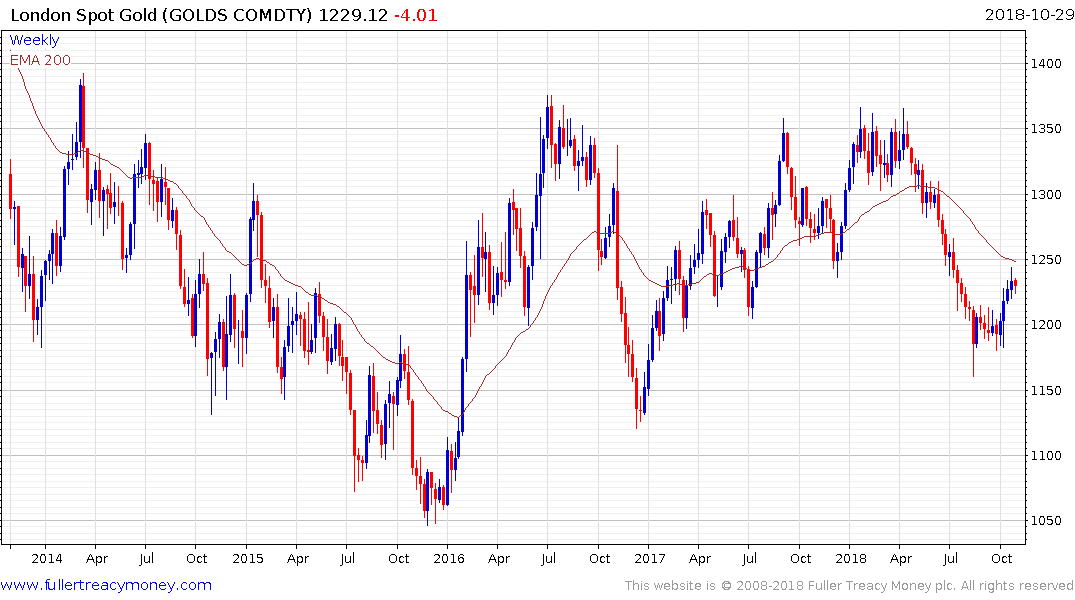1075x600 pixels.
Task: Click the 1200 price axis label
Action: pos(1046,325)
